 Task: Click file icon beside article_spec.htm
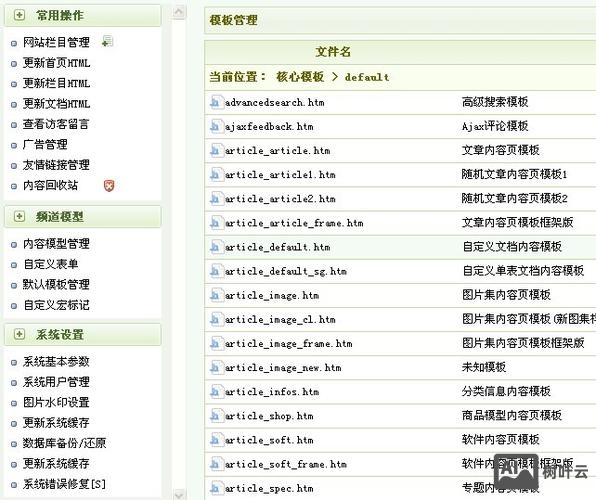click(216, 488)
